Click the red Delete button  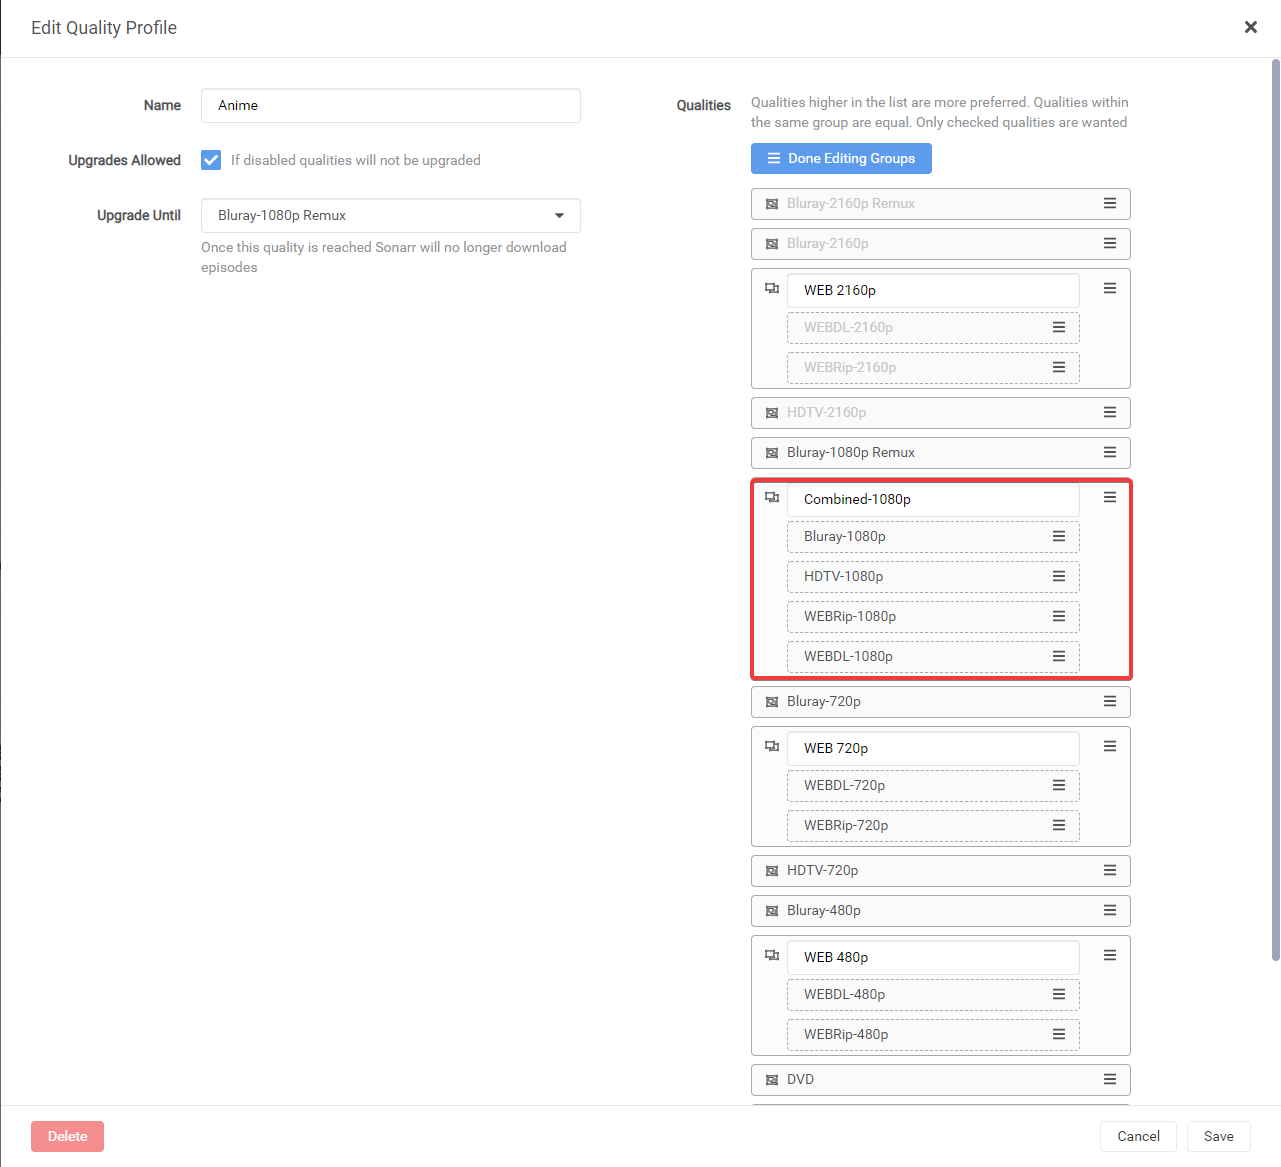pyautogui.click(x=67, y=1137)
